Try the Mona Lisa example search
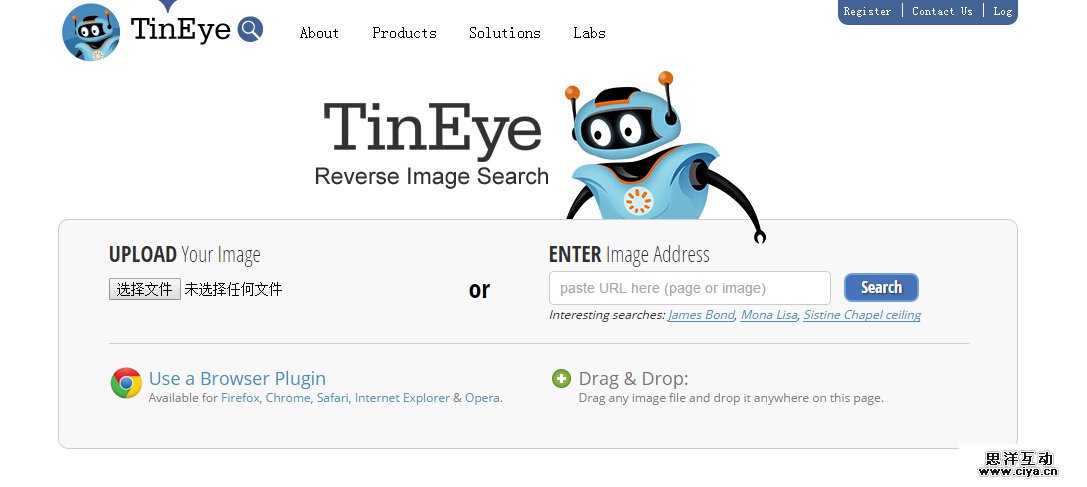The width and height of the screenshot is (1087, 487). point(769,315)
